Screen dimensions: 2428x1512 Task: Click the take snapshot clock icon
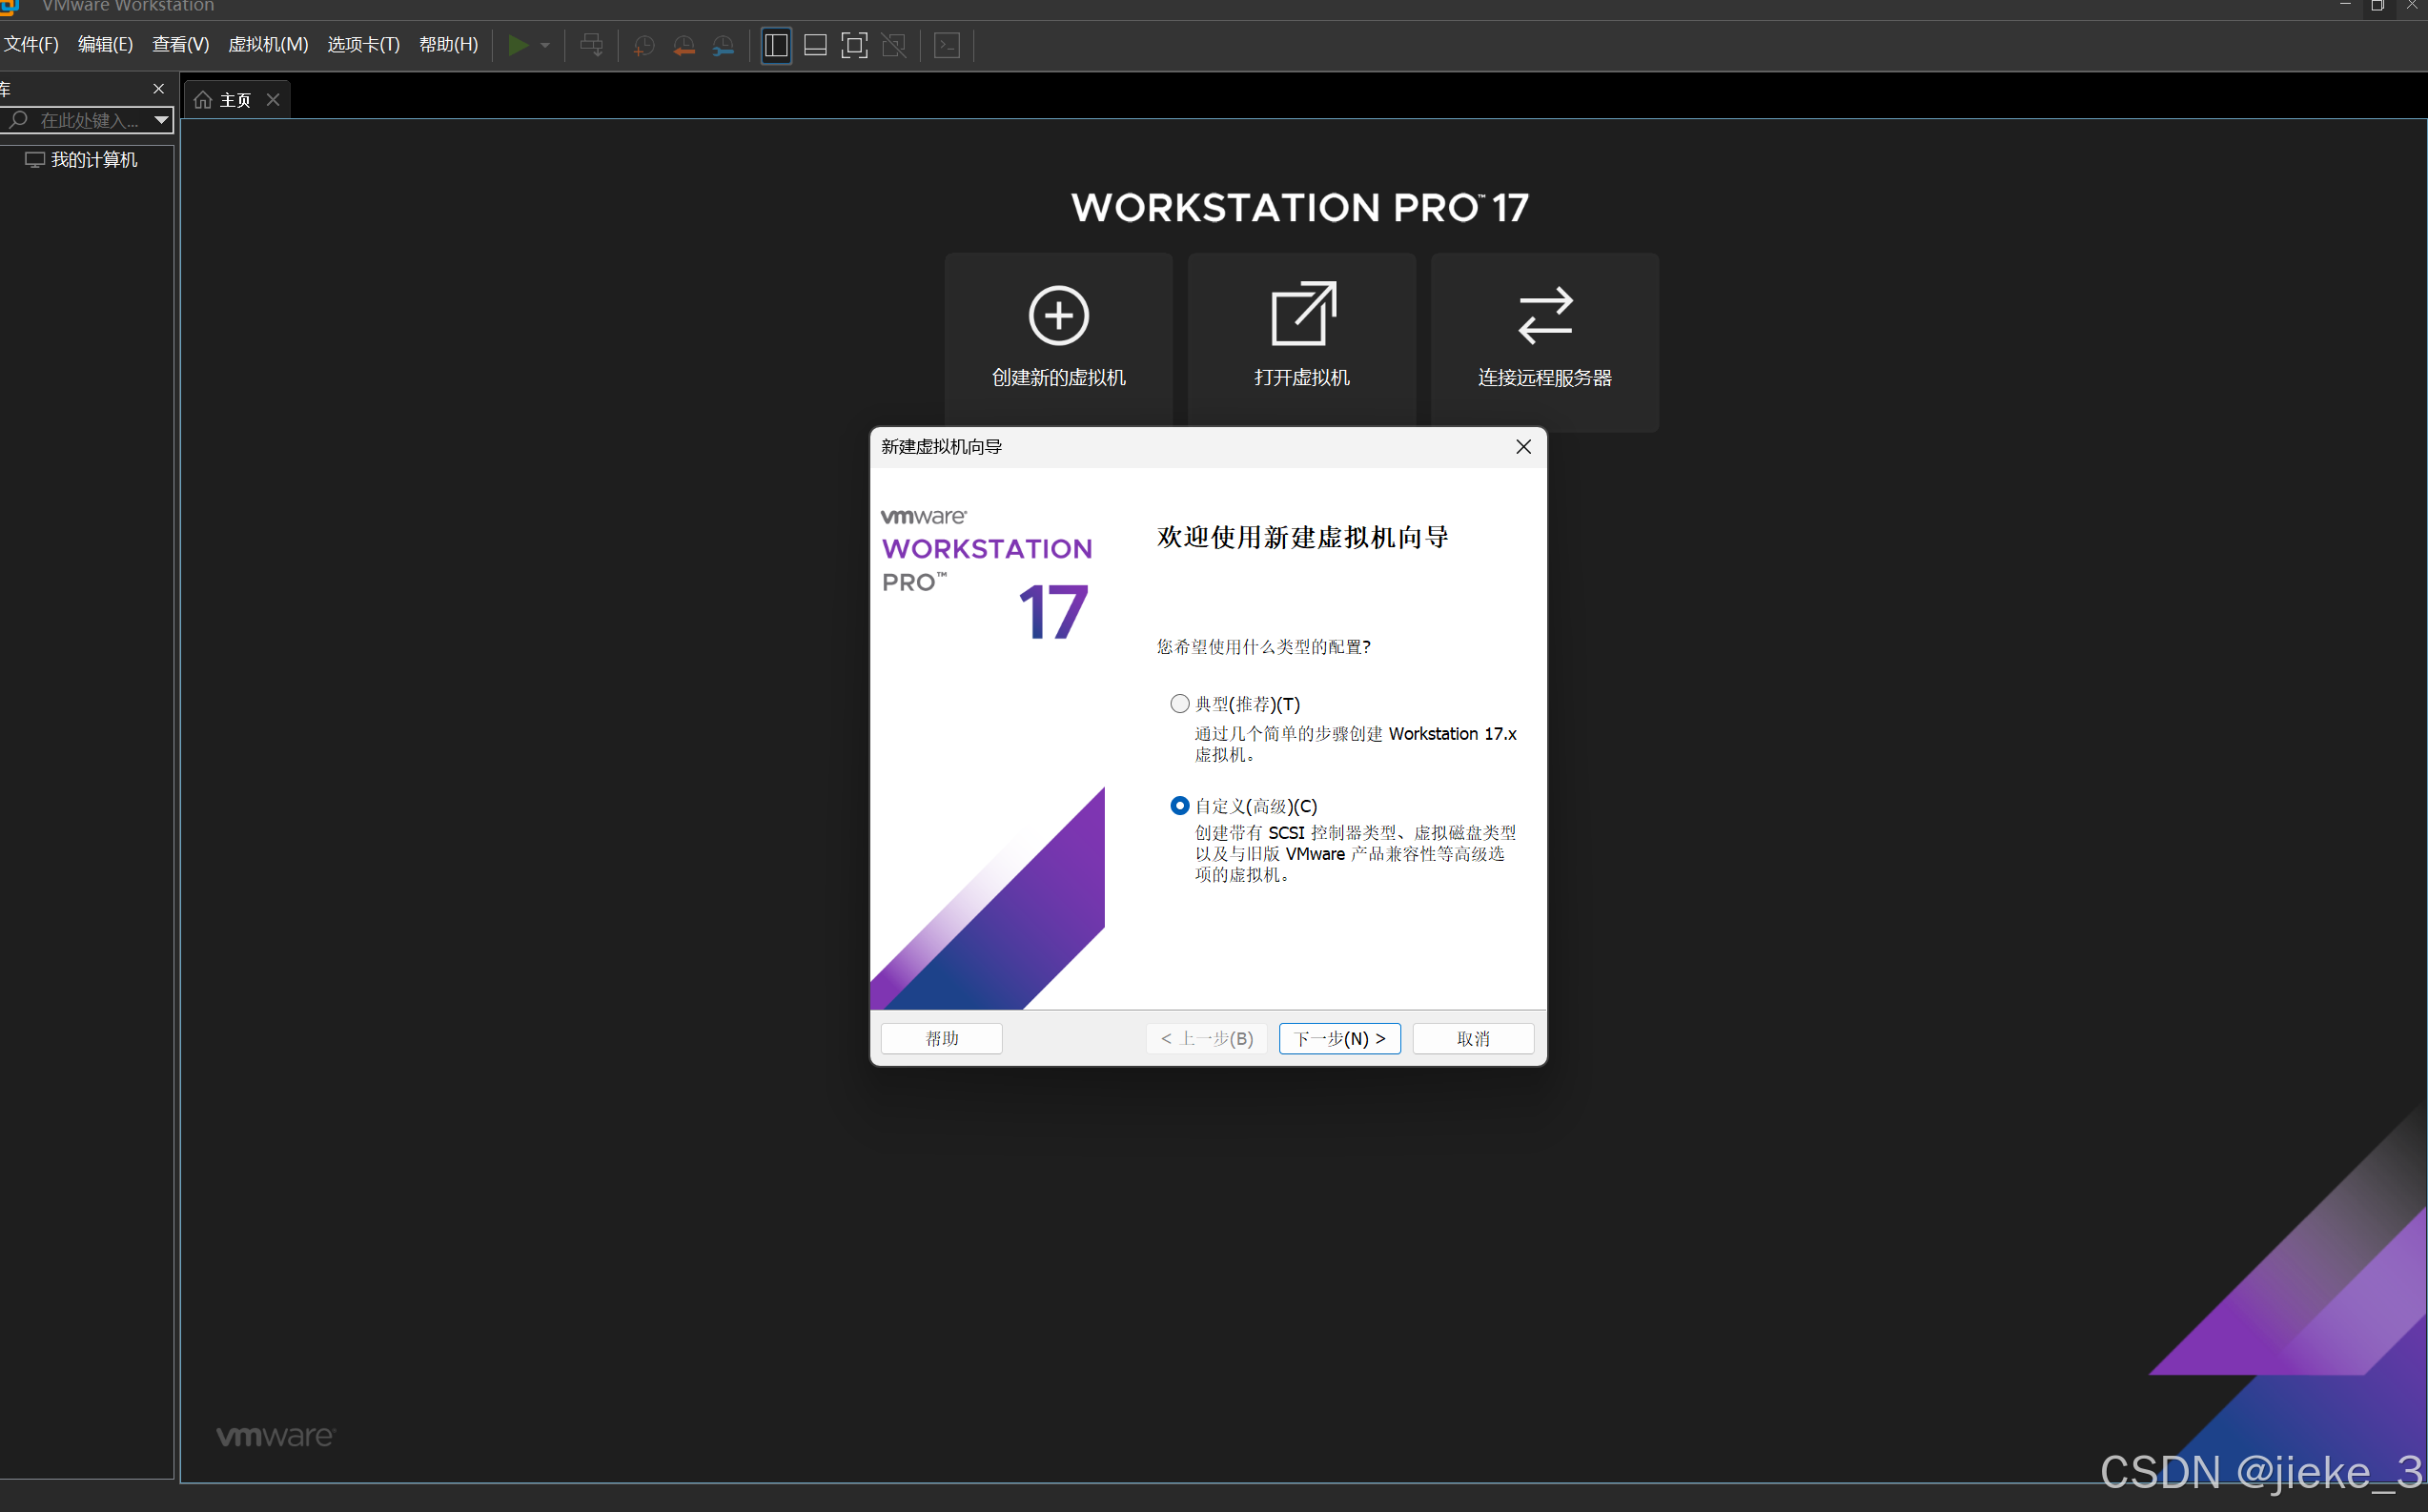644,45
